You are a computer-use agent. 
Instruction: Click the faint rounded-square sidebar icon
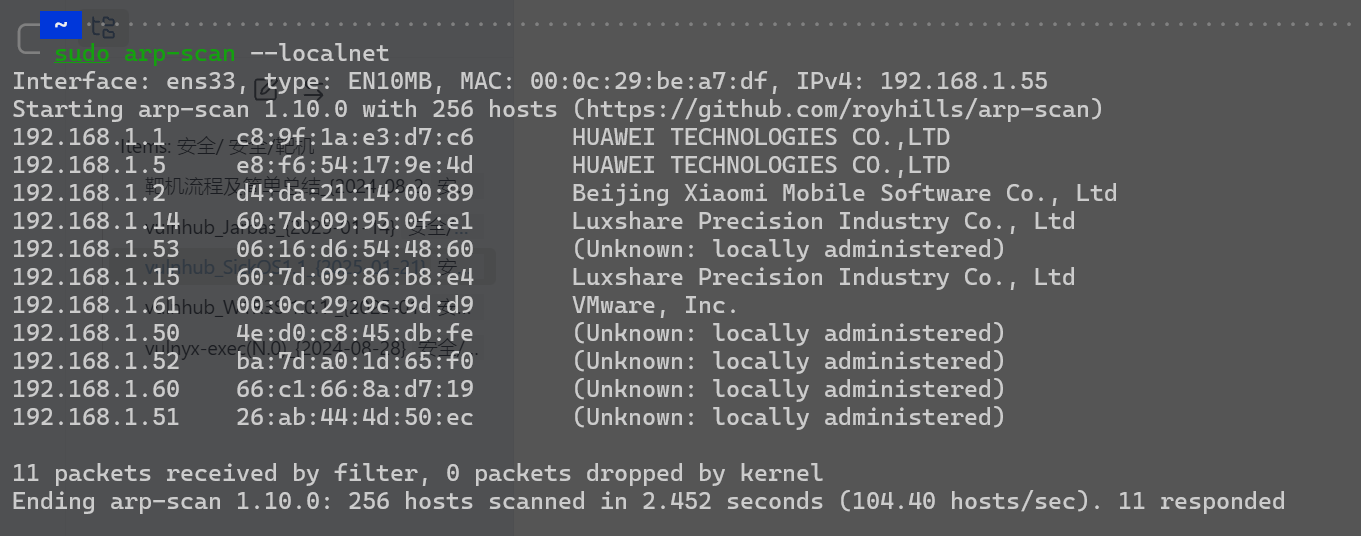tap(30, 39)
